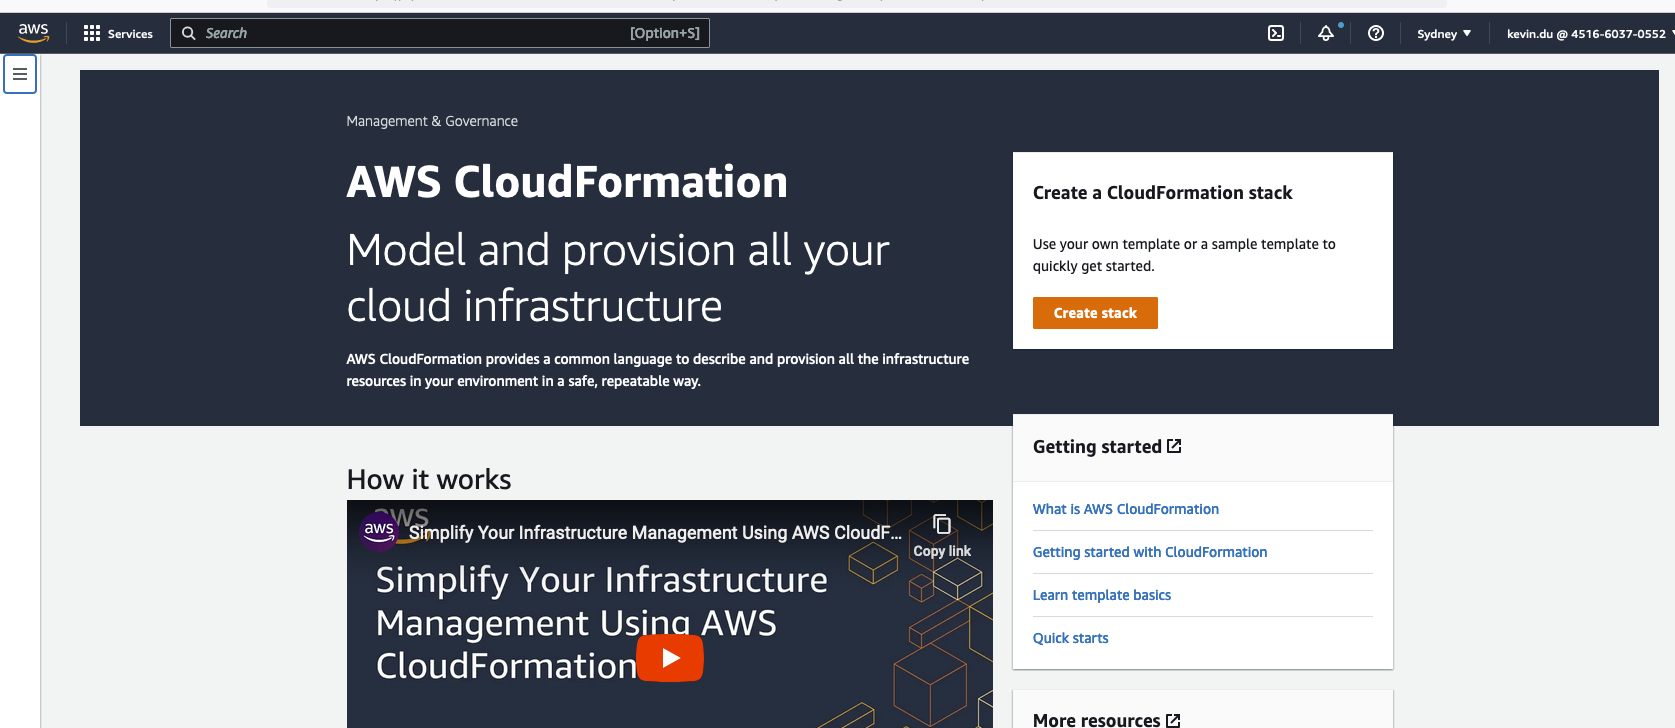Open the What is AWS CloudFormation link

pyautogui.click(x=1126, y=509)
